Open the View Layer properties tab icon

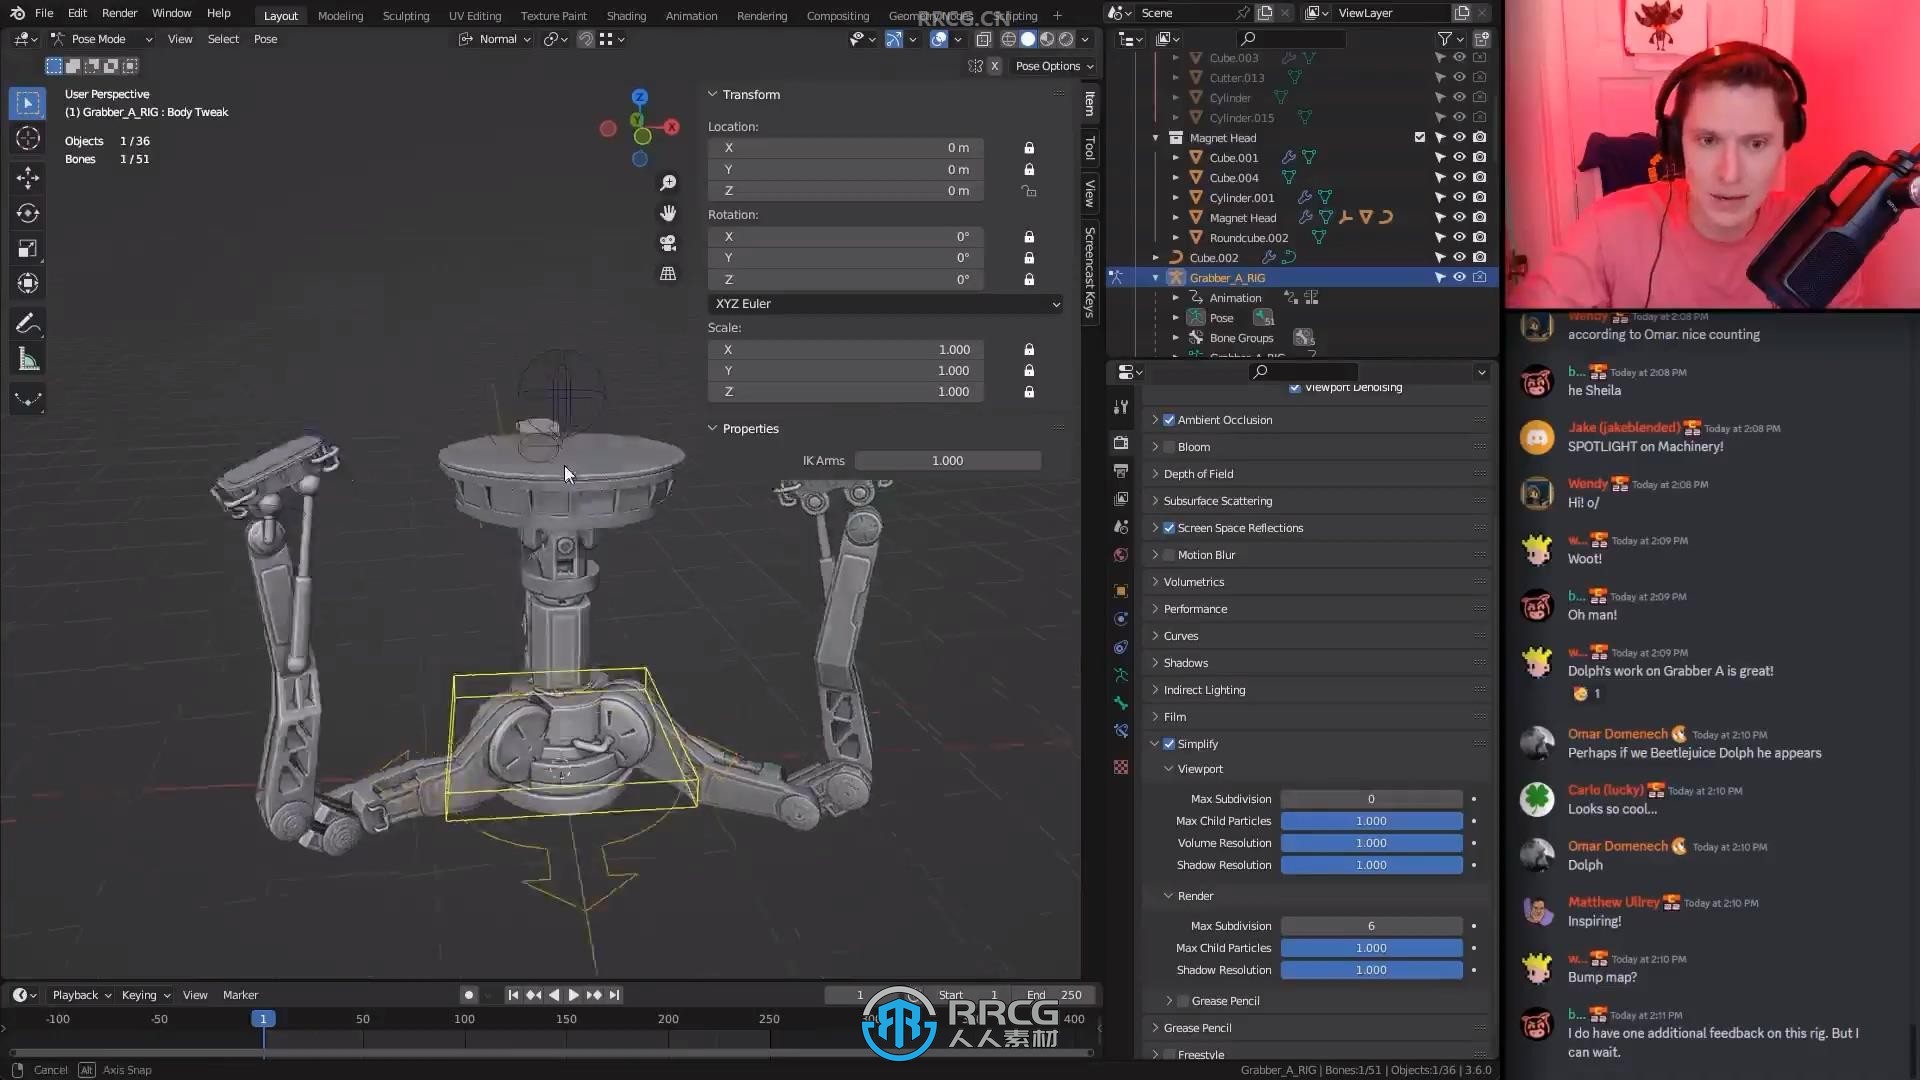tap(1121, 498)
